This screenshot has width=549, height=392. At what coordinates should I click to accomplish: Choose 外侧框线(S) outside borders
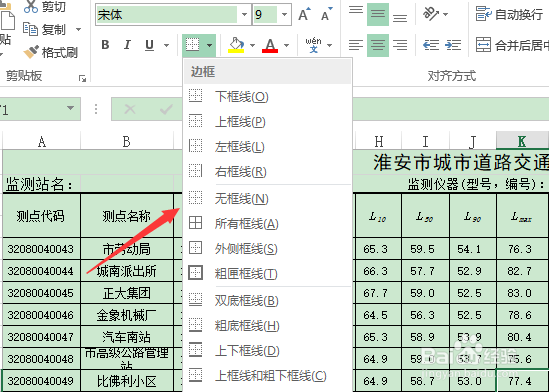(267, 248)
